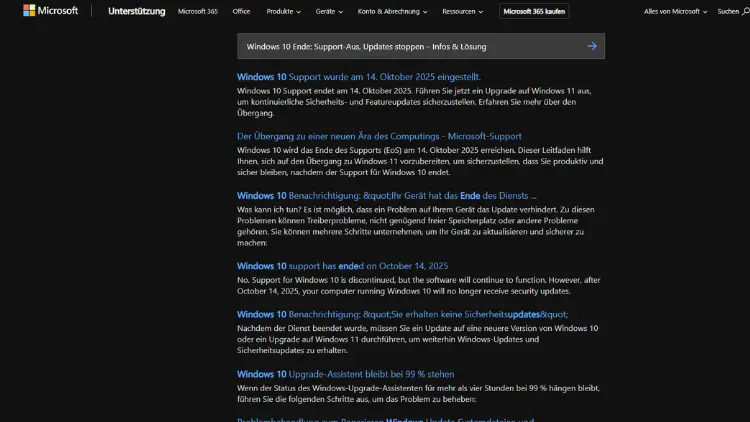This screenshot has width=750, height=422.
Task: Open the Office nav item
Action: click(x=241, y=11)
